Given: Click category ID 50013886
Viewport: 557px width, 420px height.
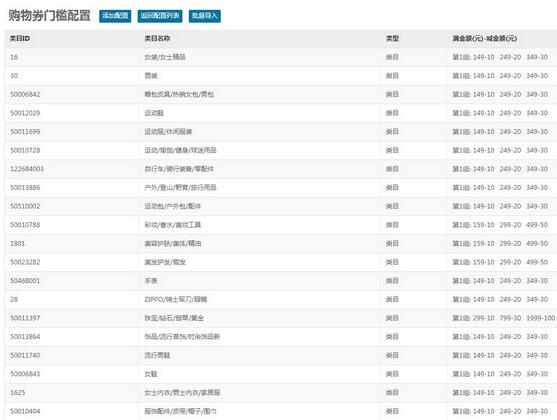Looking at the screenshot, I should pos(25,188).
